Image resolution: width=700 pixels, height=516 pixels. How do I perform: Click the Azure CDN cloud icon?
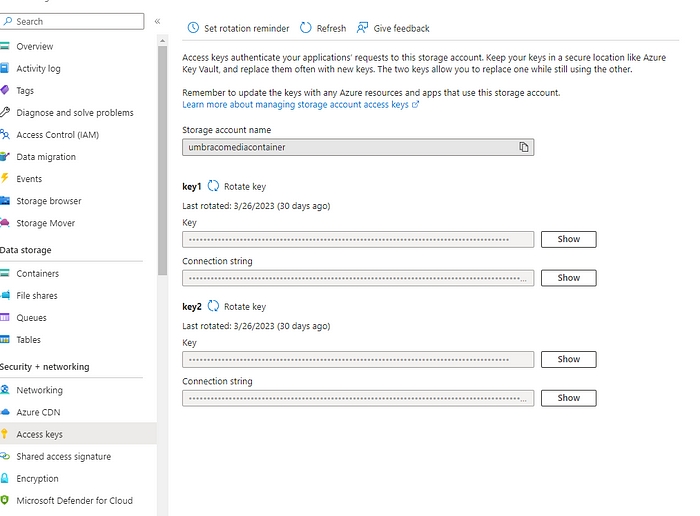coord(4,412)
